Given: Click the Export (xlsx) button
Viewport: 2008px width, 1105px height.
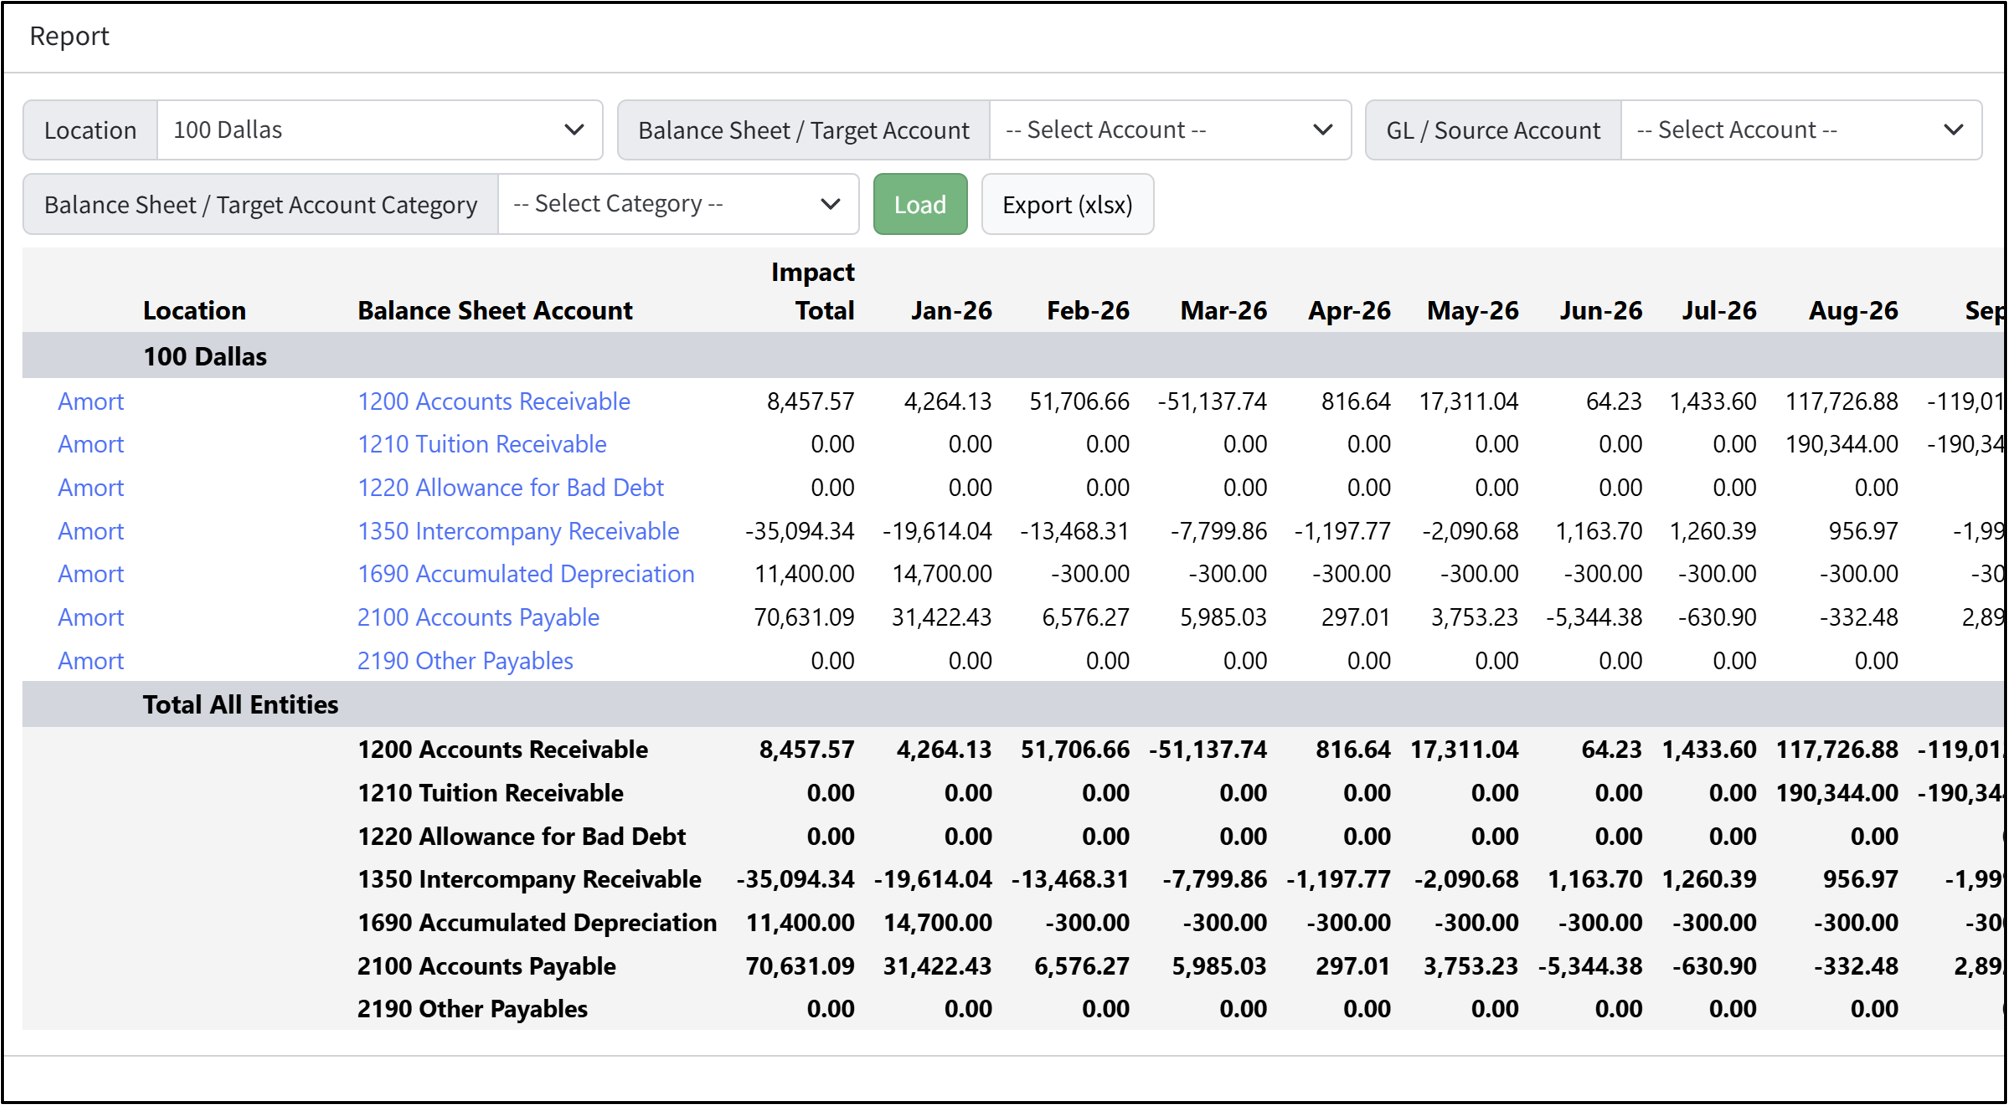Looking at the screenshot, I should click(x=1067, y=204).
